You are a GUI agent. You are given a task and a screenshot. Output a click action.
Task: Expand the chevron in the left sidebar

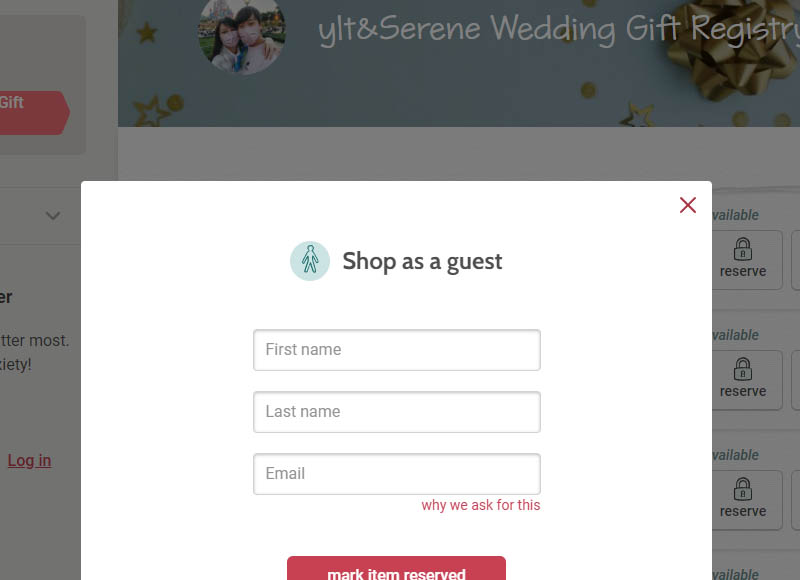coord(53,216)
